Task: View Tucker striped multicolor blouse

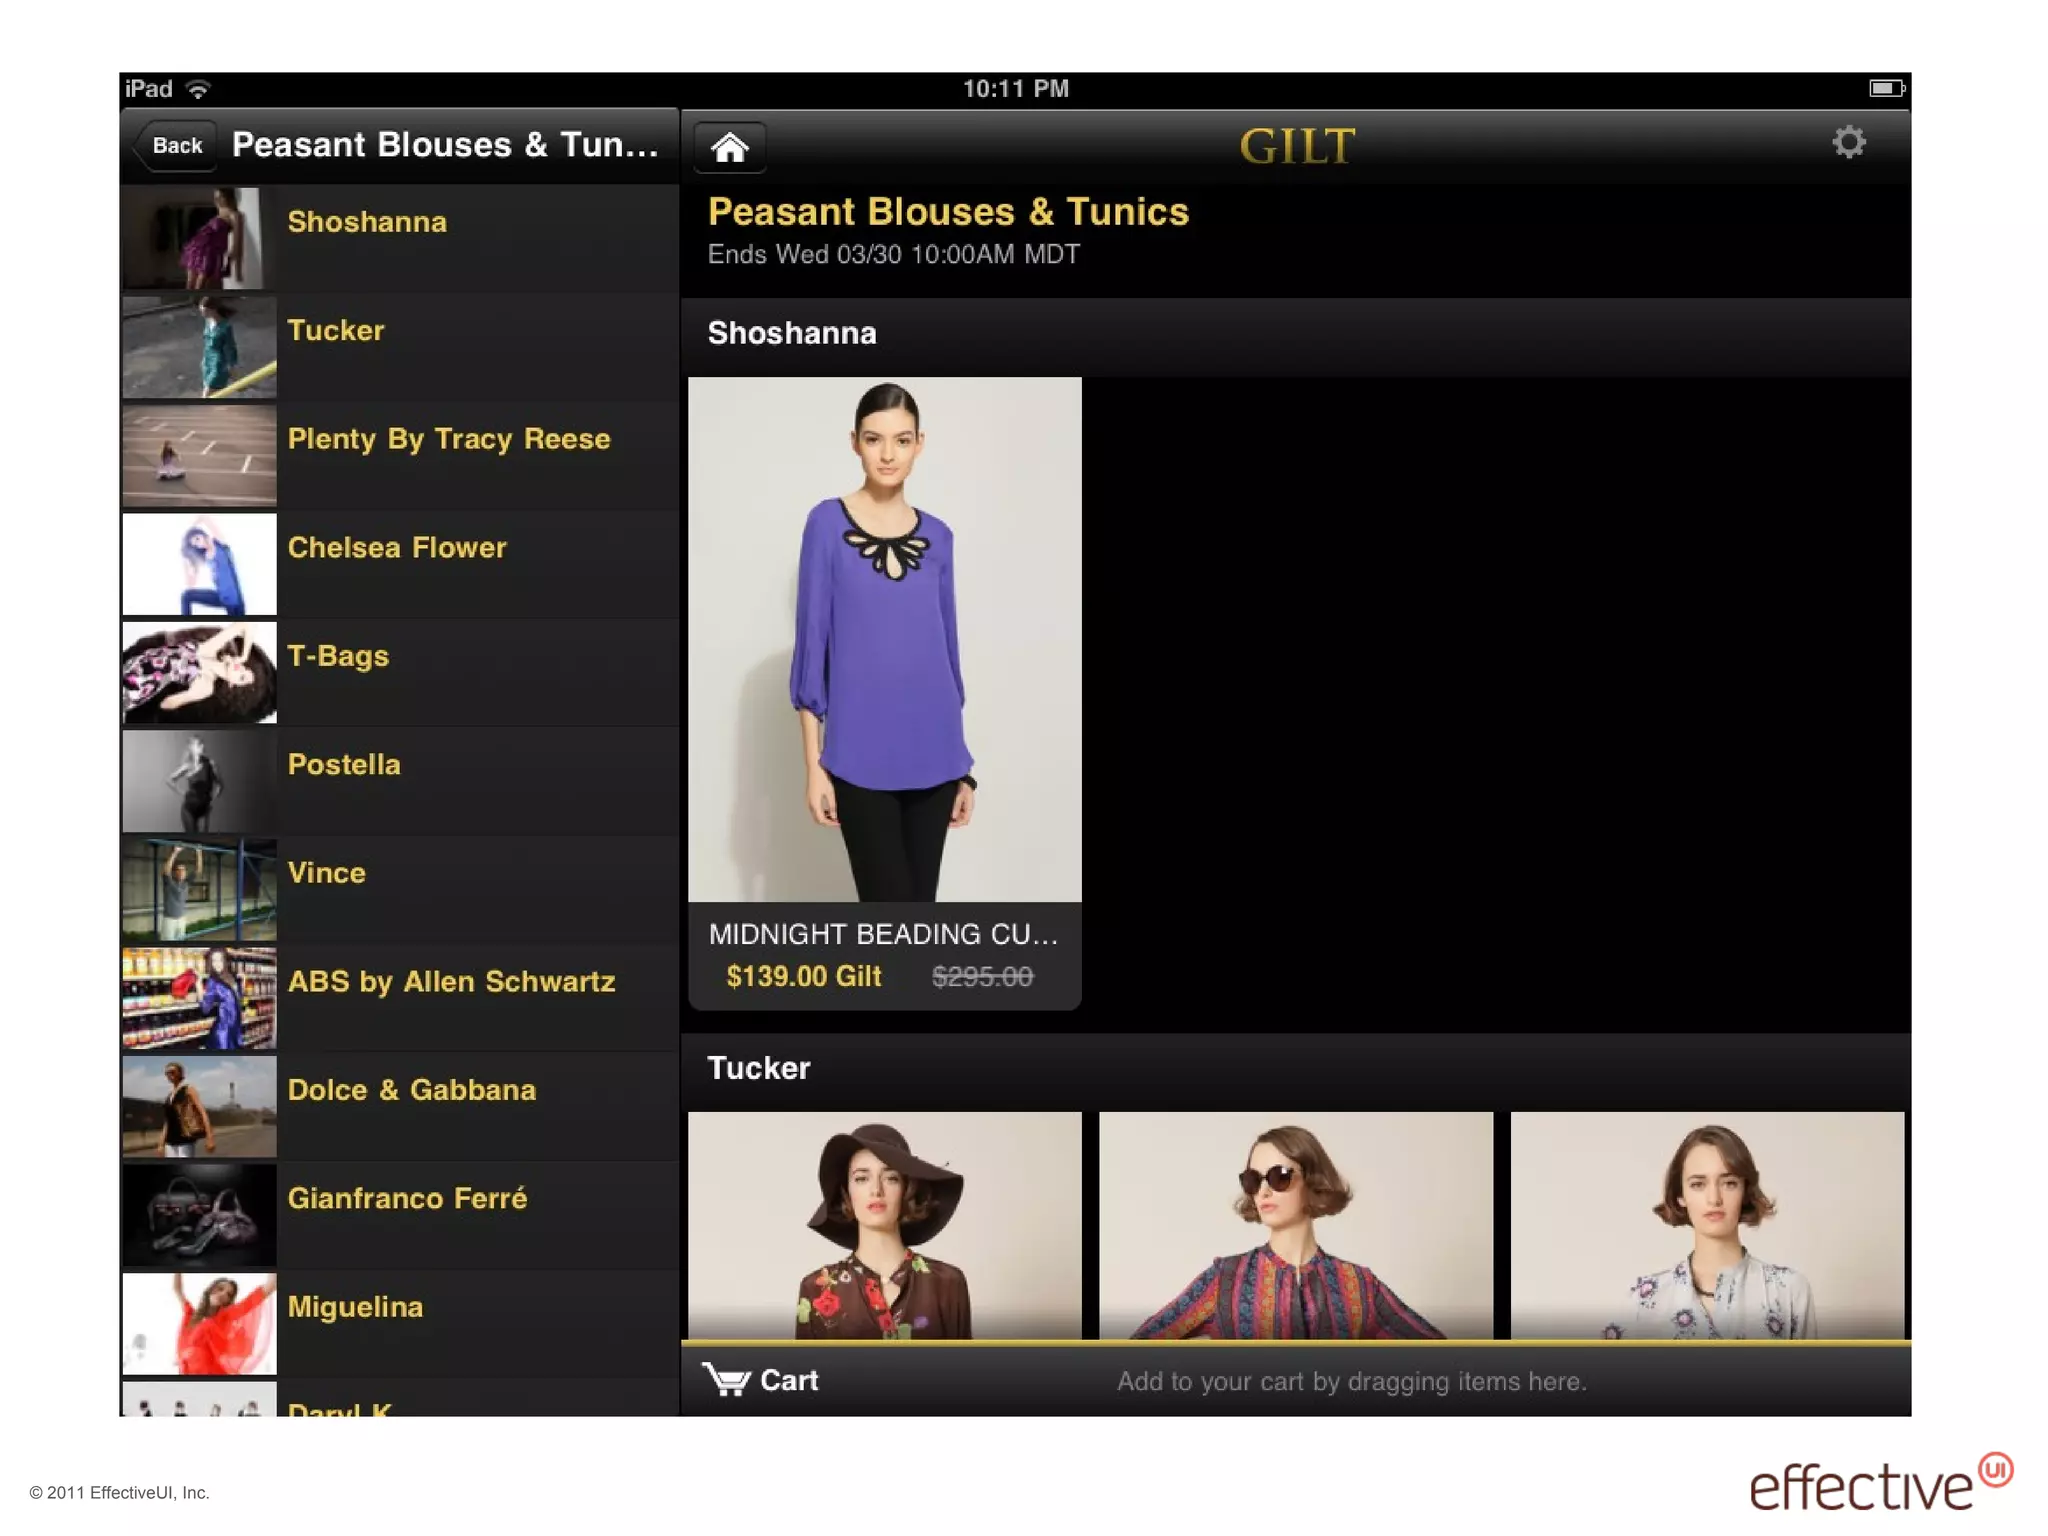Action: (1295, 1225)
